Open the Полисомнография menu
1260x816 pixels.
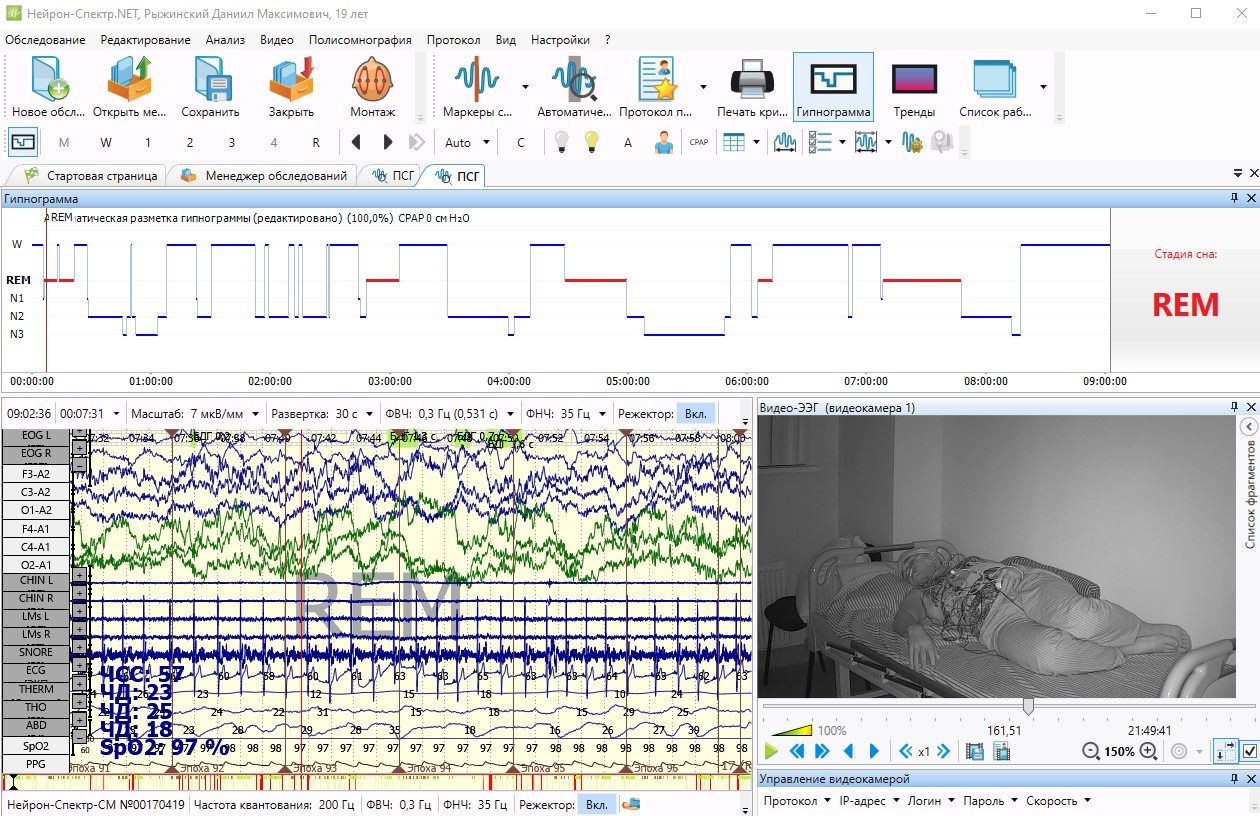(x=360, y=40)
